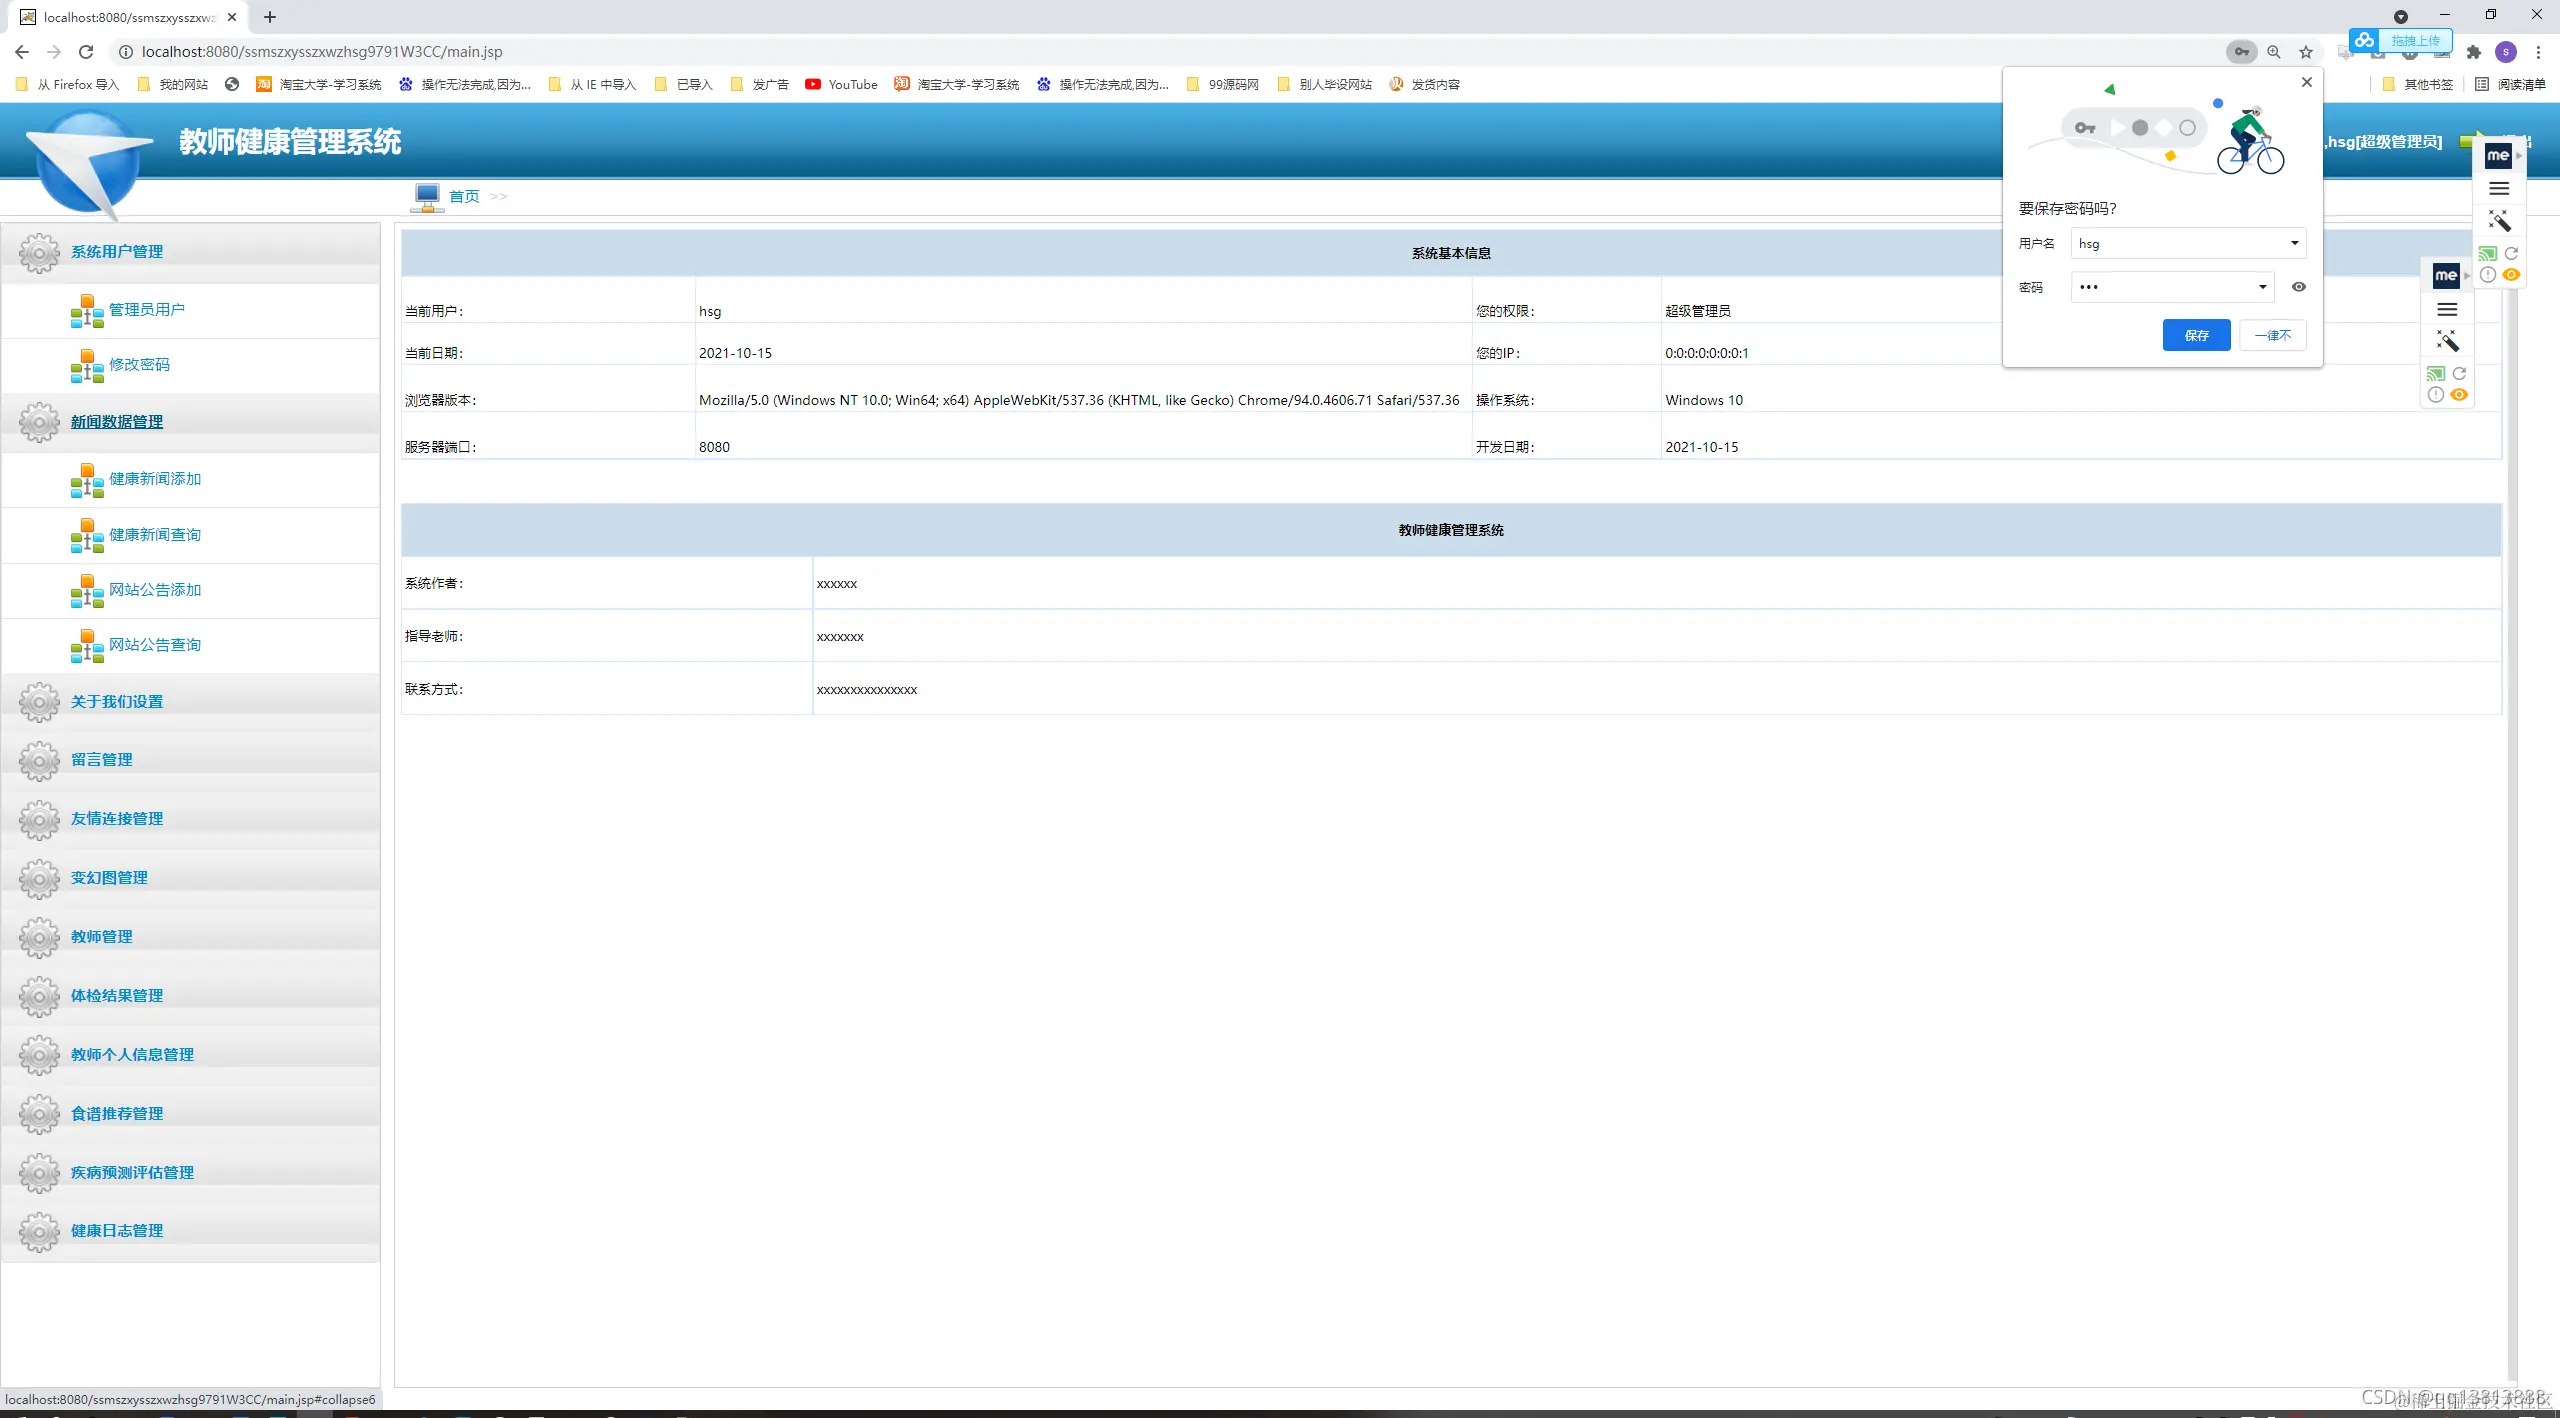Image resolution: width=2560 pixels, height=1418 pixels.
Task: Expand the 用户名 dropdown in save dialog
Action: pos(2294,243)
